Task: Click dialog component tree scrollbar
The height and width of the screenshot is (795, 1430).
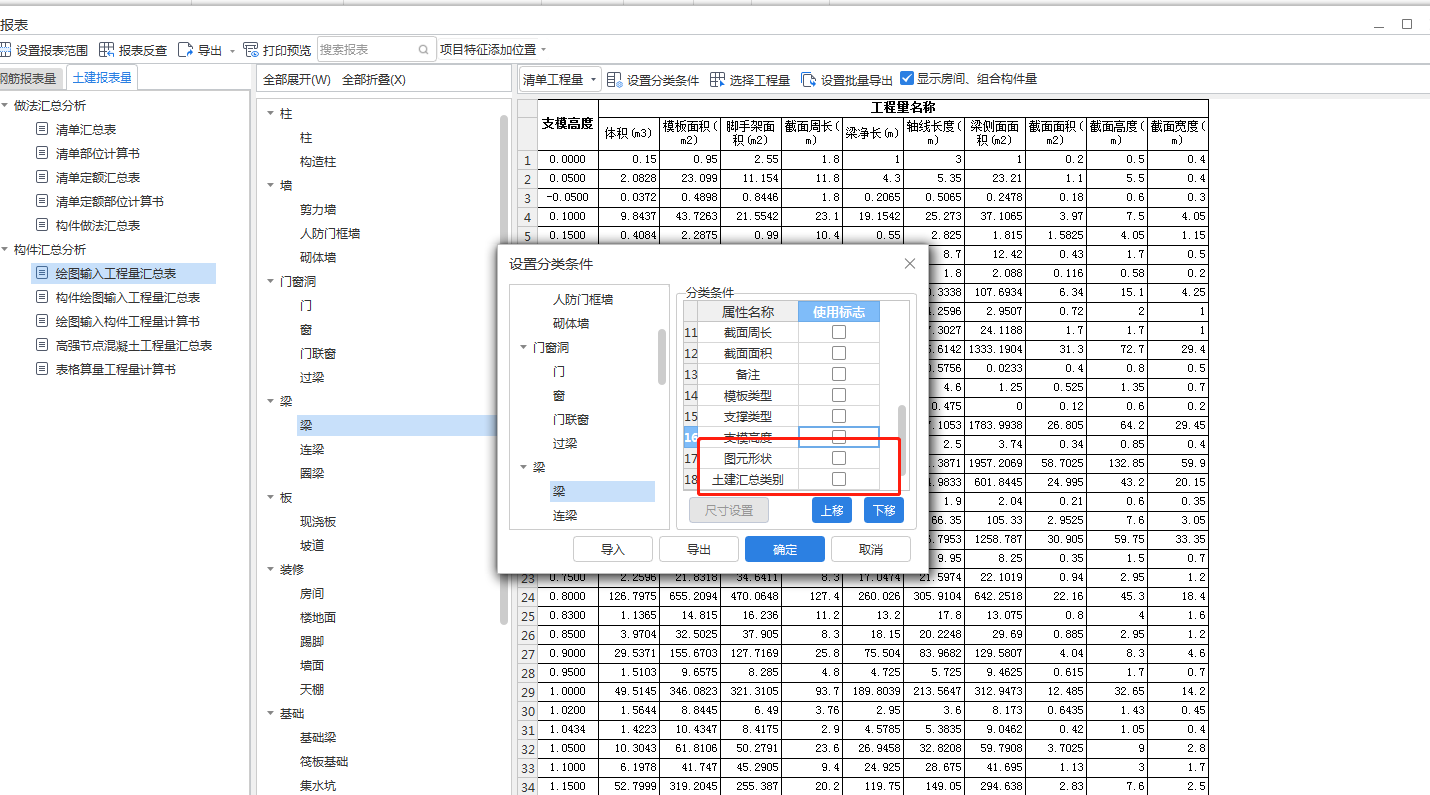Action: (662, 357)
